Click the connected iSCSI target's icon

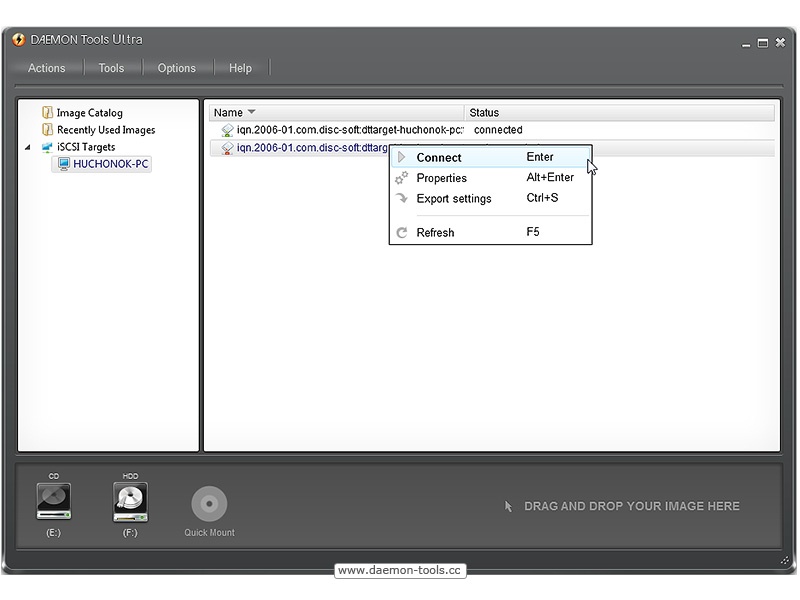click(x=227, y=130)
